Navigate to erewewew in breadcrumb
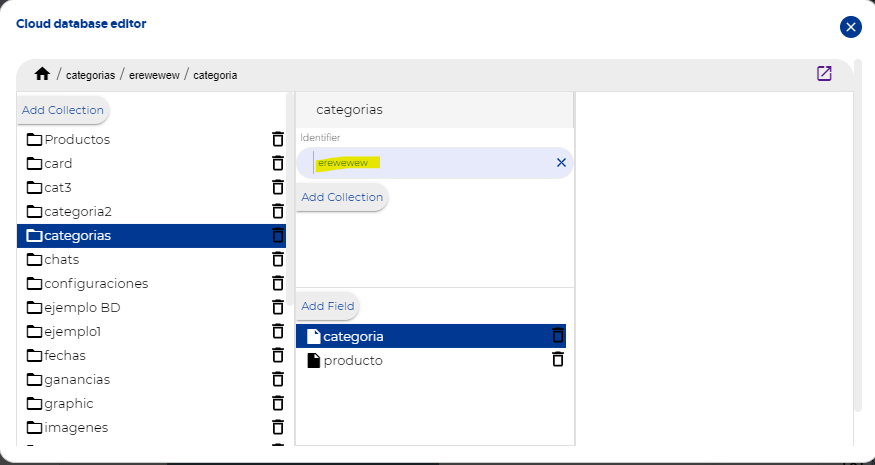Viewport: 875px width, 465px height. pyautogui.click(x=154, y=75)
